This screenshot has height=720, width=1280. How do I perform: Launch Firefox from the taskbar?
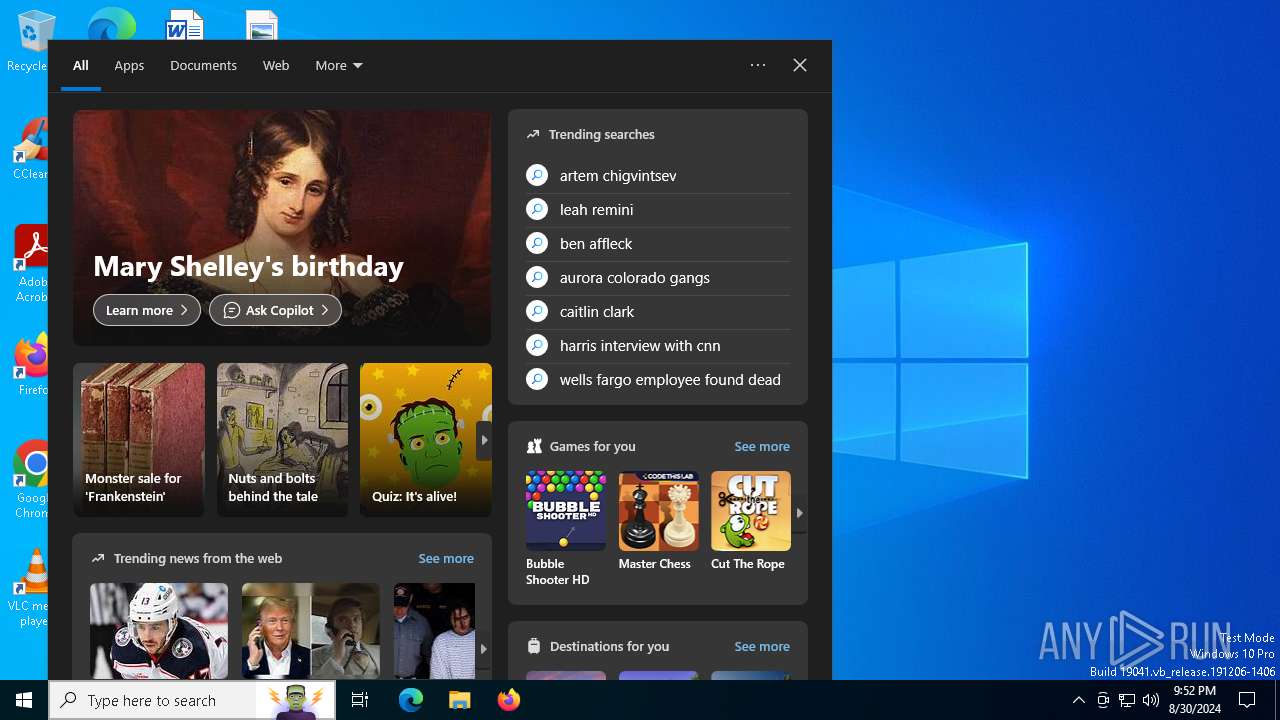pyautogui.click(x=509, y=700)
